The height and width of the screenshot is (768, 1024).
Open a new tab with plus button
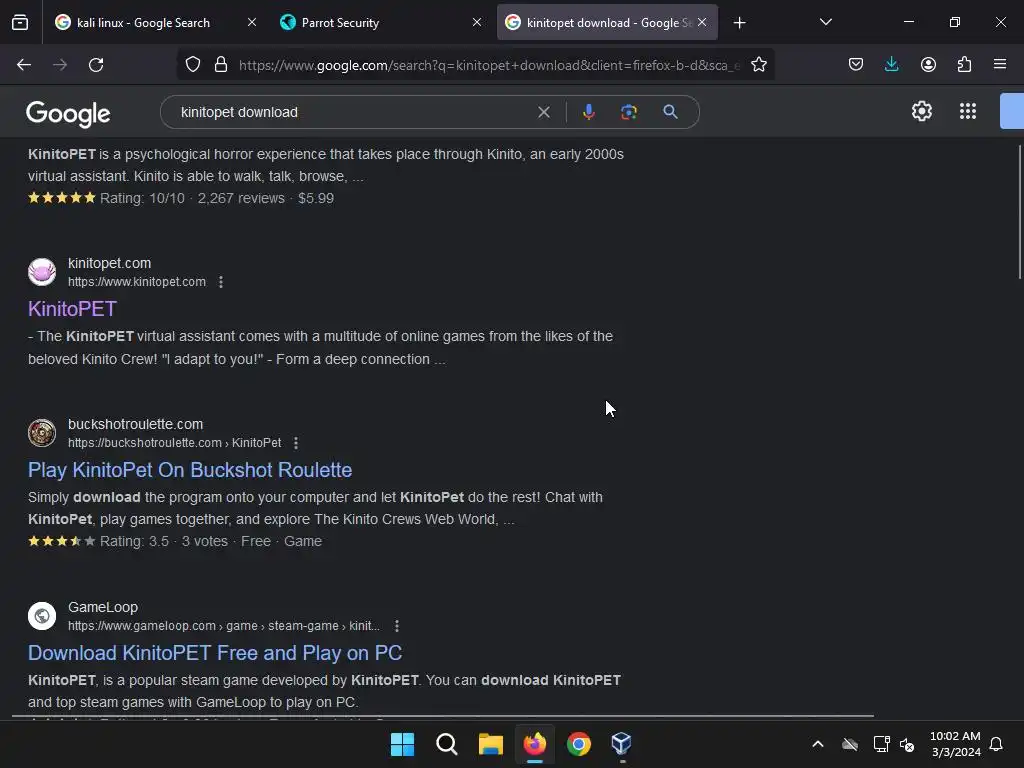pyautogui.click(x=739, y=23)
